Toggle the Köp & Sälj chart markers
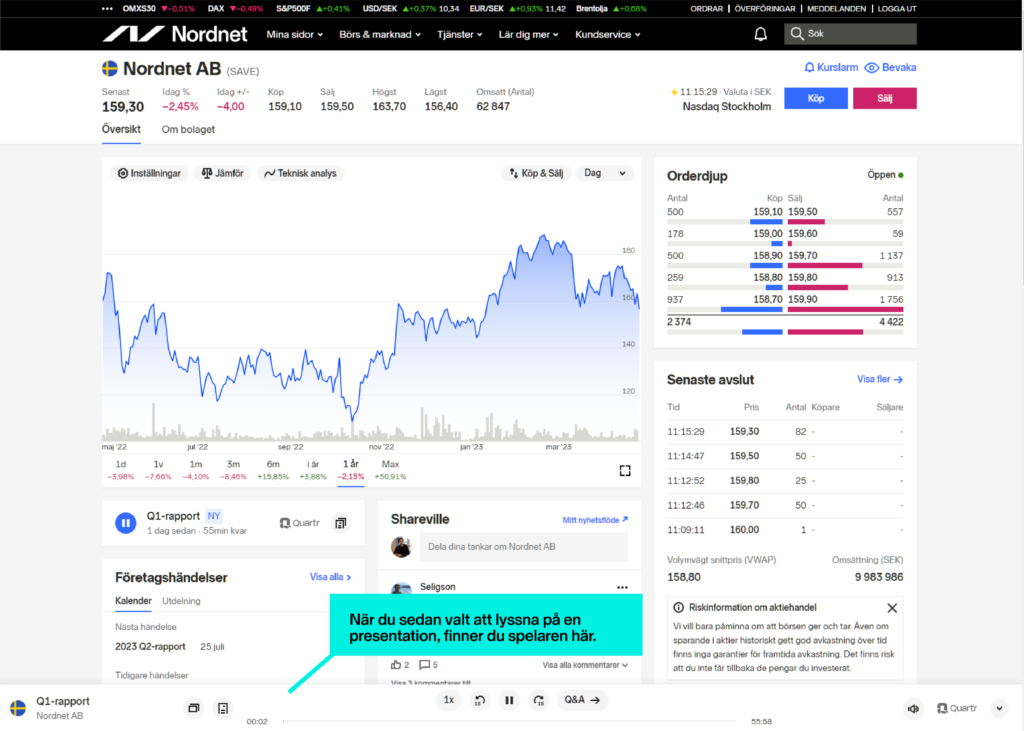This screenshot has height=731, width=1024. [x=536, y=173]
